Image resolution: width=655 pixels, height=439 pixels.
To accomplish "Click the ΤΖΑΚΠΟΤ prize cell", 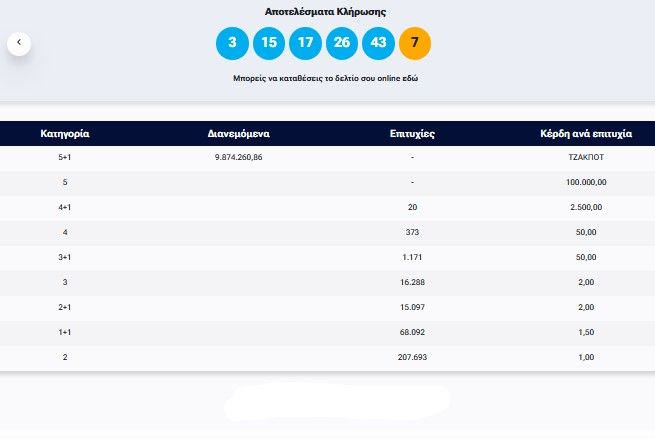I will tap(585, 158).
